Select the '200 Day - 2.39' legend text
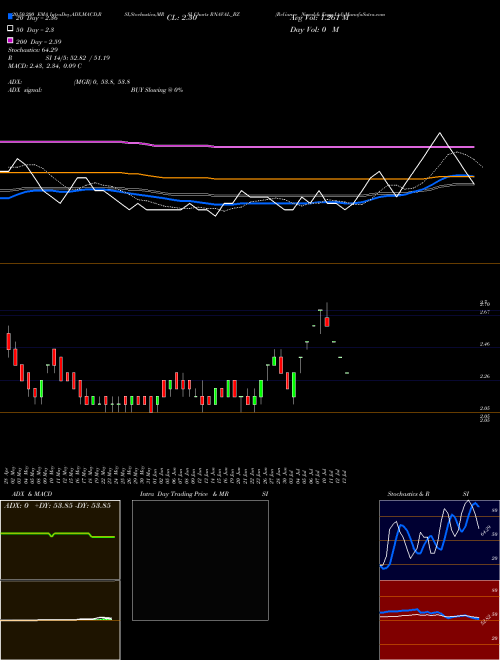 38,42
